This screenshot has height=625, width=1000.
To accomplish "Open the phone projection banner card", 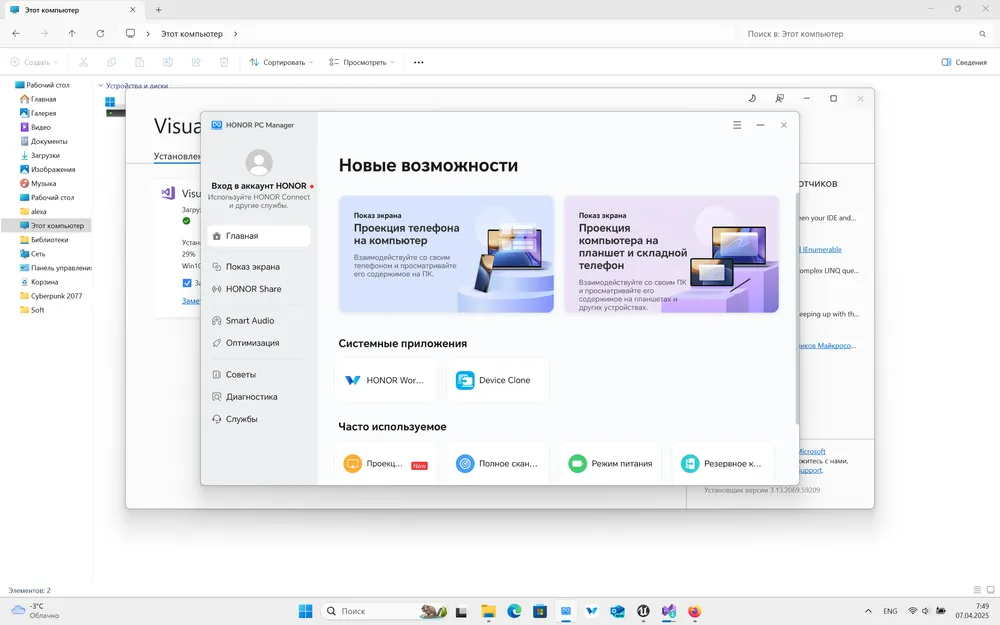I will pos(446,254).
